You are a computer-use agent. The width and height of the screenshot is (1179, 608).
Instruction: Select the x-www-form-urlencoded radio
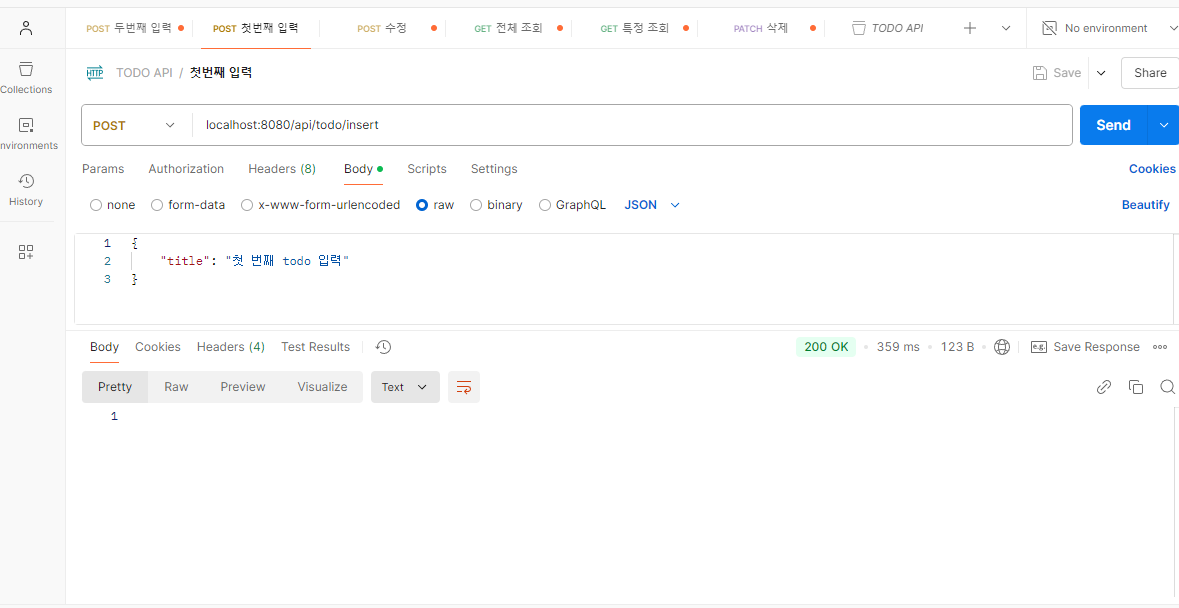click(247, 205)
